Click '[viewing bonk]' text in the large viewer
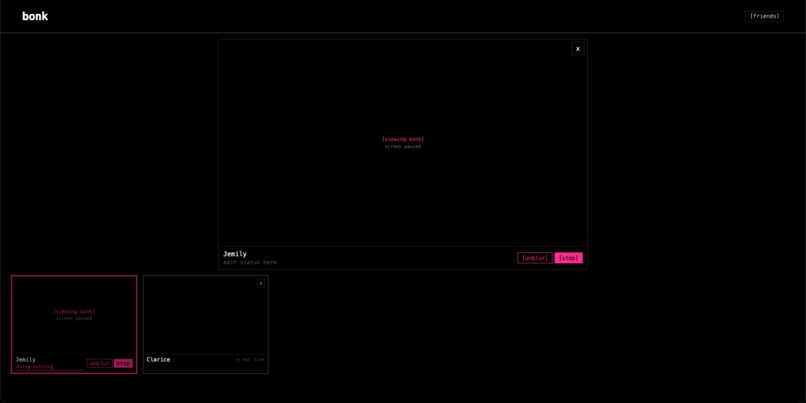The height and width of the screenshot is (403, 806). coord(403,139)
